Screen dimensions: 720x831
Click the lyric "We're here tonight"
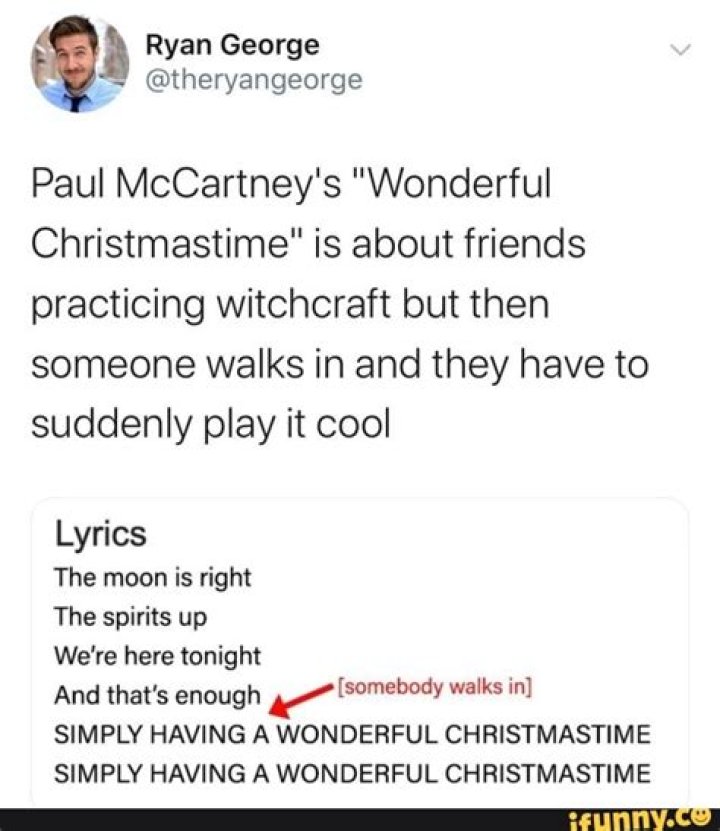click(x=157, y=656)
